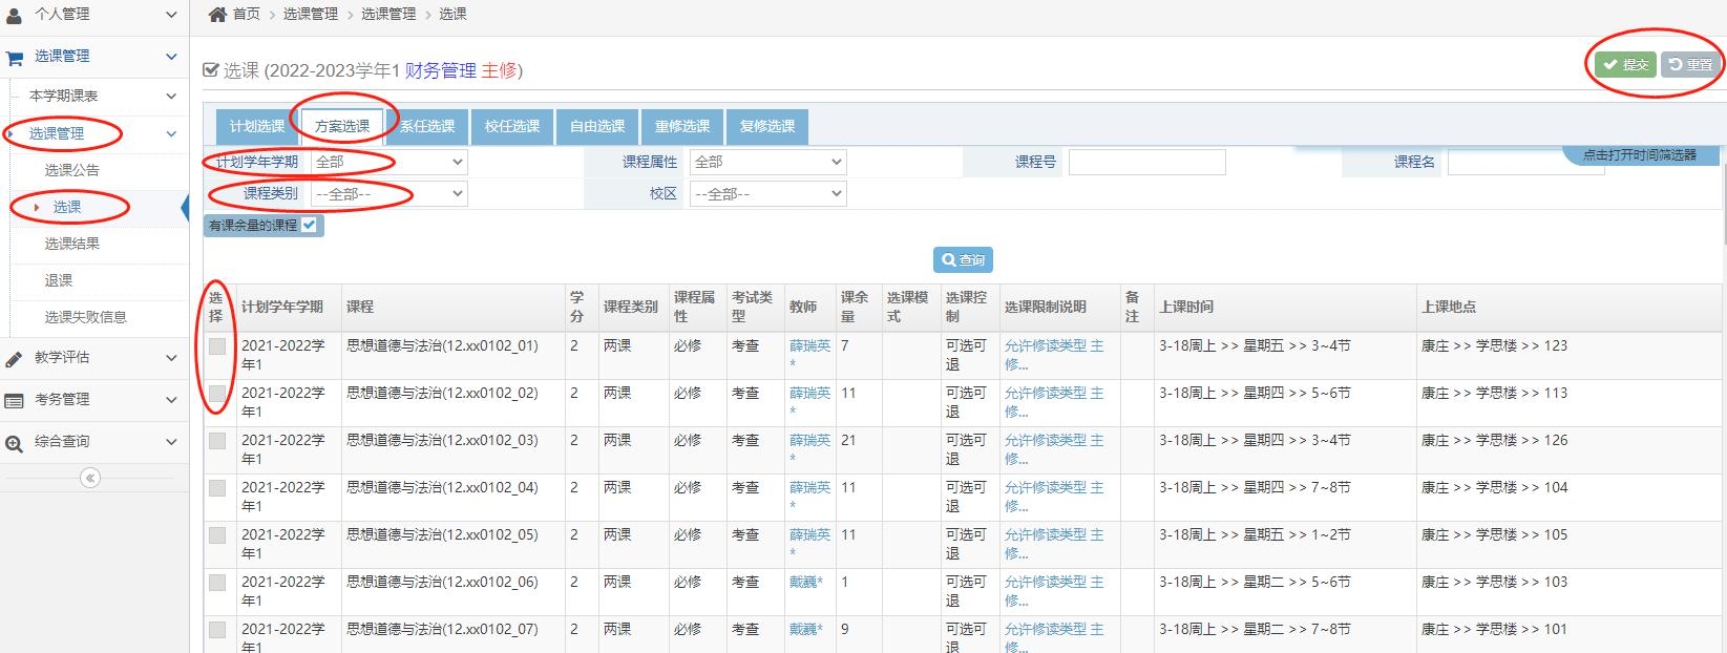Viewport: 1727px width, 653px height.
Task: Click the 课程号 input field
Action: (1146, 162)
